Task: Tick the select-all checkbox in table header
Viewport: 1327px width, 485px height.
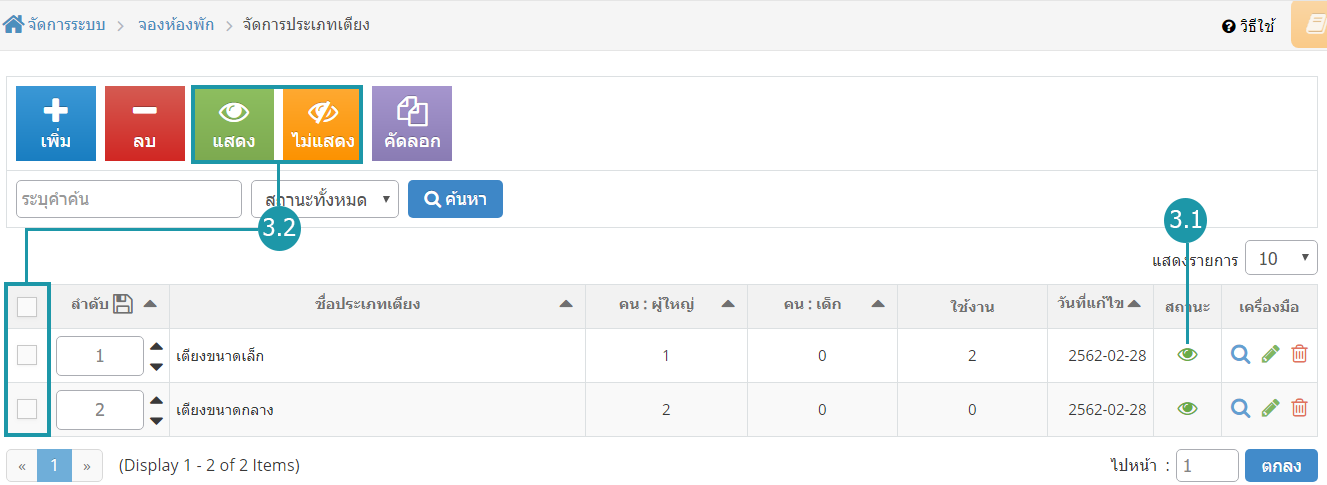Action: pyautogui.click(x=27, y=307)
